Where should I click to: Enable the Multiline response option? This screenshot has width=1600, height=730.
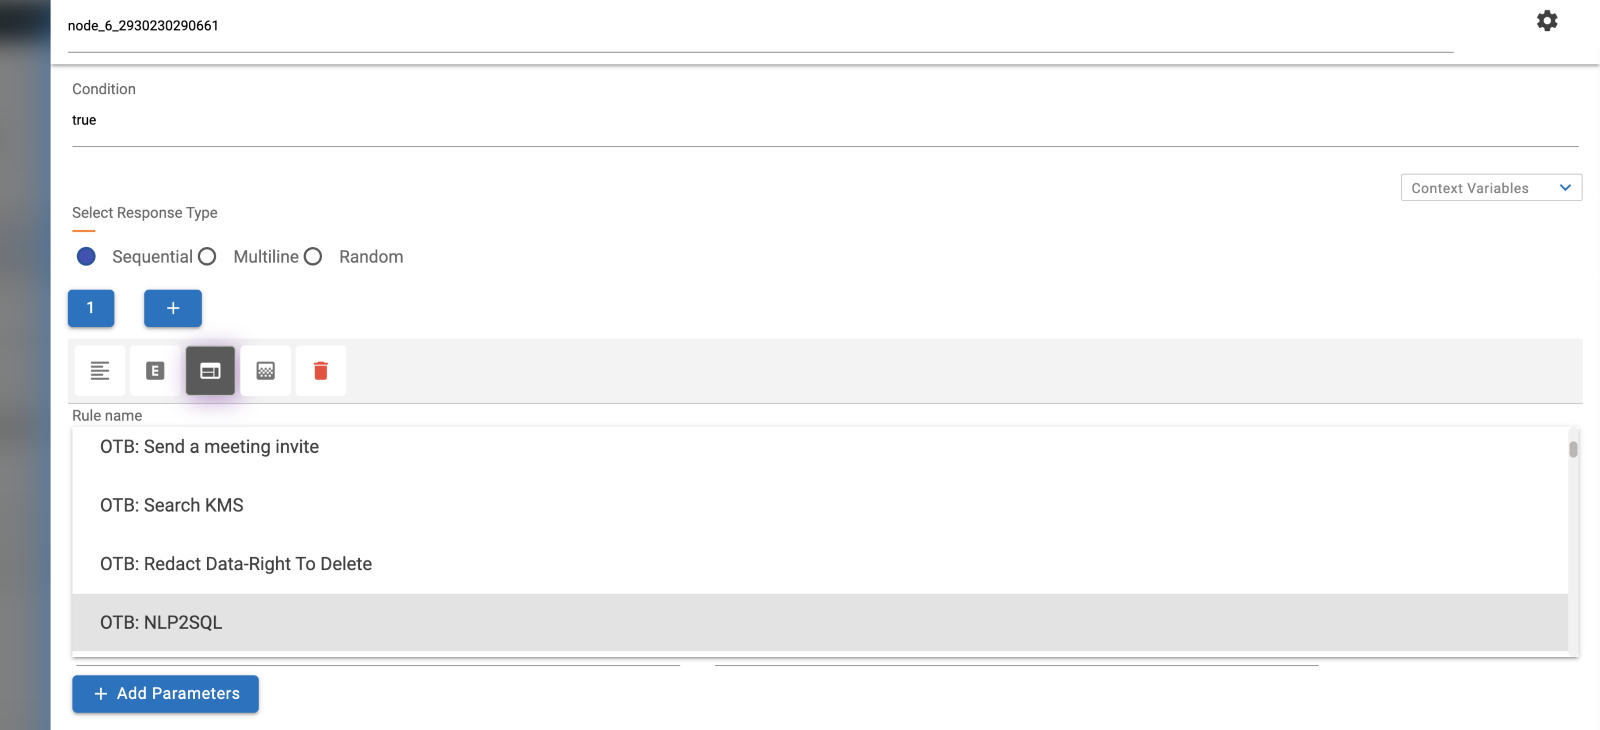click(207, 256)
